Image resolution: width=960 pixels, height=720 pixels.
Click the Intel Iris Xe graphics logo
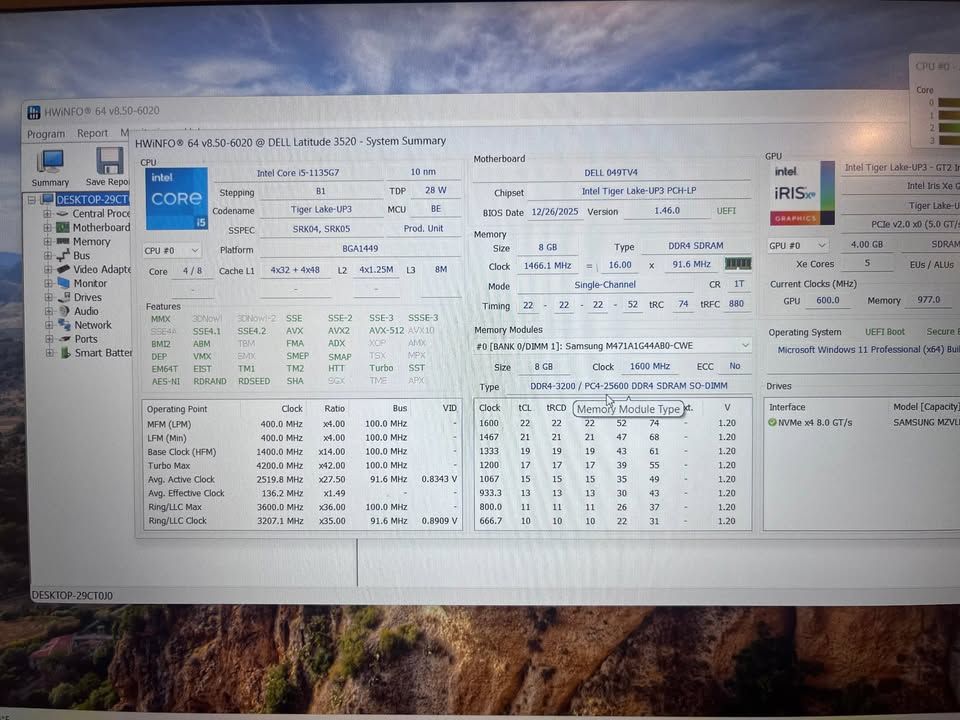pyautogui.click(x=801, y=193)
